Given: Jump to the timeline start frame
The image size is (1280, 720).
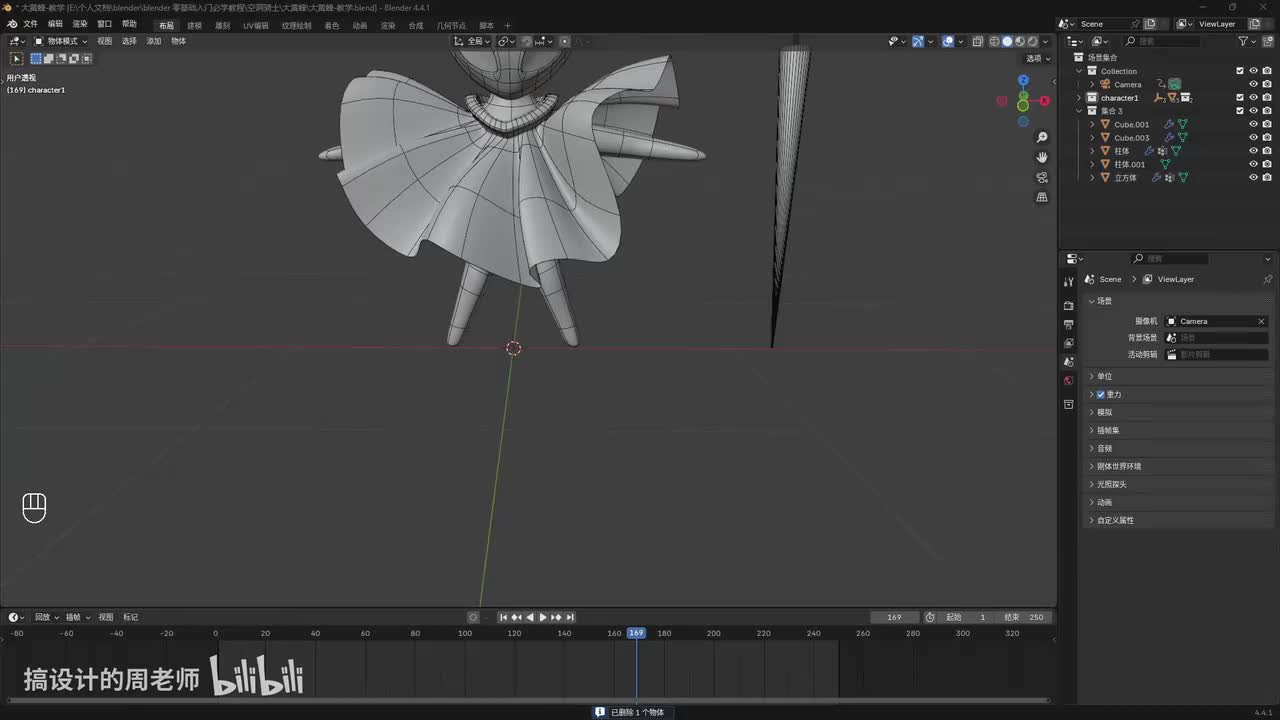Looking at the screenshot, I should point(504,617).
